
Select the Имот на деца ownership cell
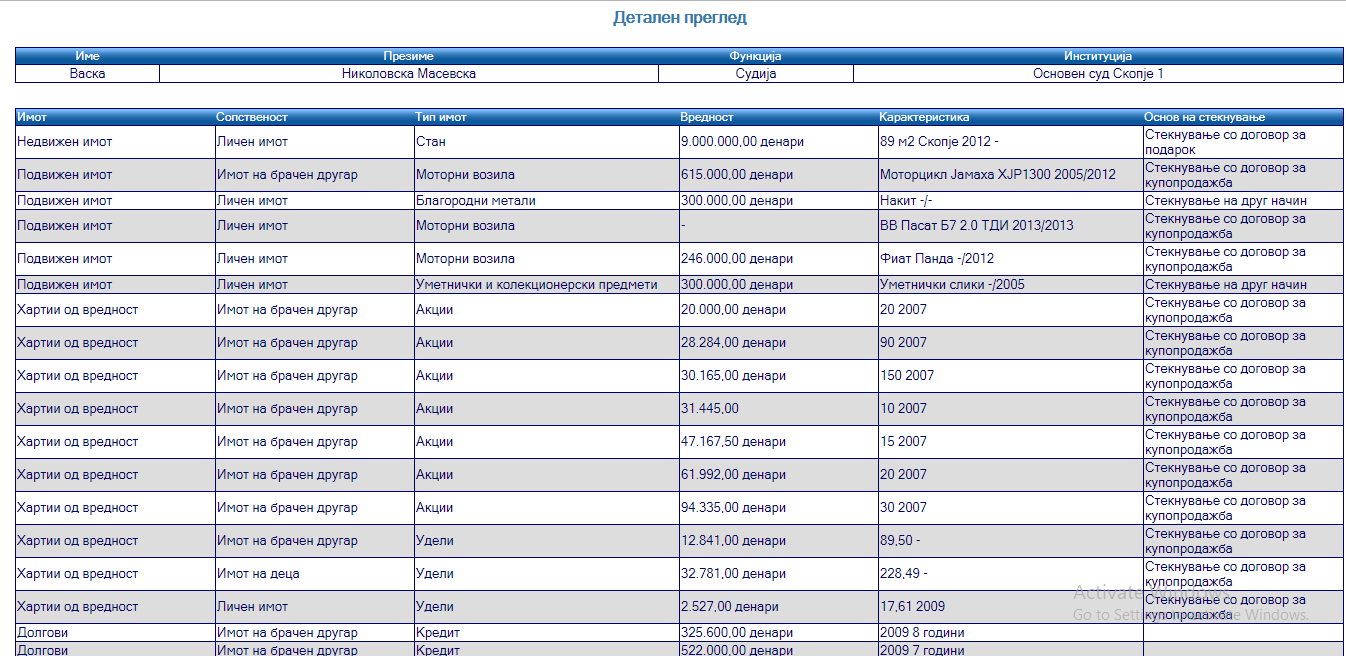pos(258,574)
